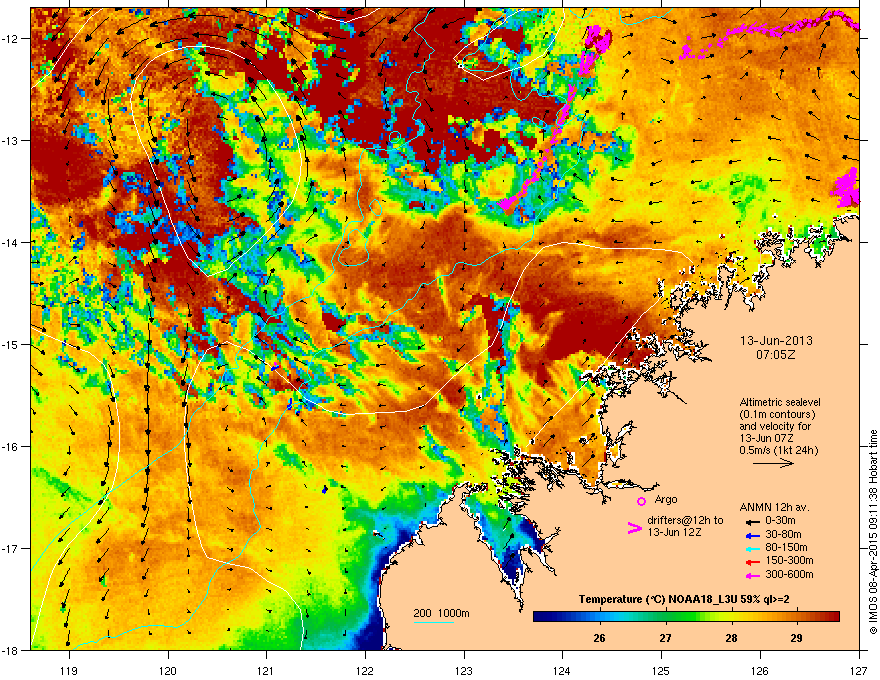This screenshot has width=880, height=680.
Task: Click the '(0.1m contours)' caption line
Action: click(x=777, y=415)
